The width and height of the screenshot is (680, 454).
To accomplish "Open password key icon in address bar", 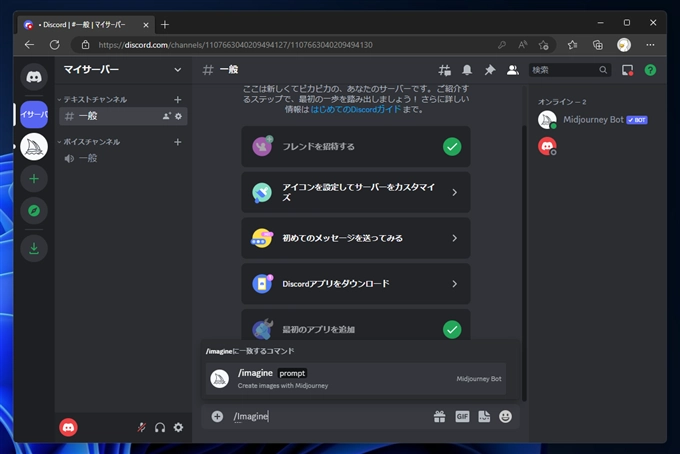I will click(502, 45).
